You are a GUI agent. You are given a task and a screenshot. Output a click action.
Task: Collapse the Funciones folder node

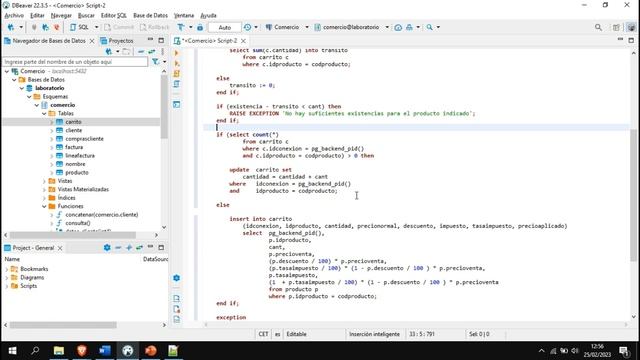(44, 206)
